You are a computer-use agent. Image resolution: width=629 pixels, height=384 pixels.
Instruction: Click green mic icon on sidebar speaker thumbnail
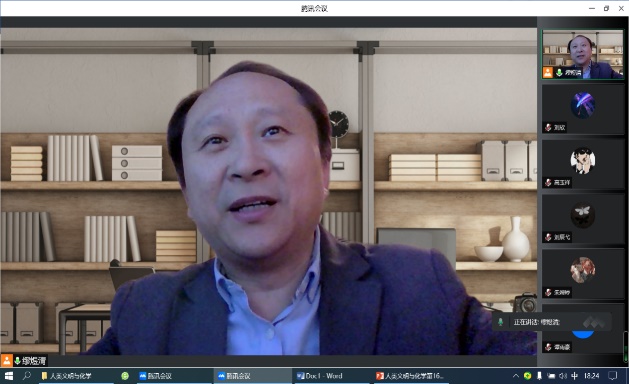tap(559, 73)
